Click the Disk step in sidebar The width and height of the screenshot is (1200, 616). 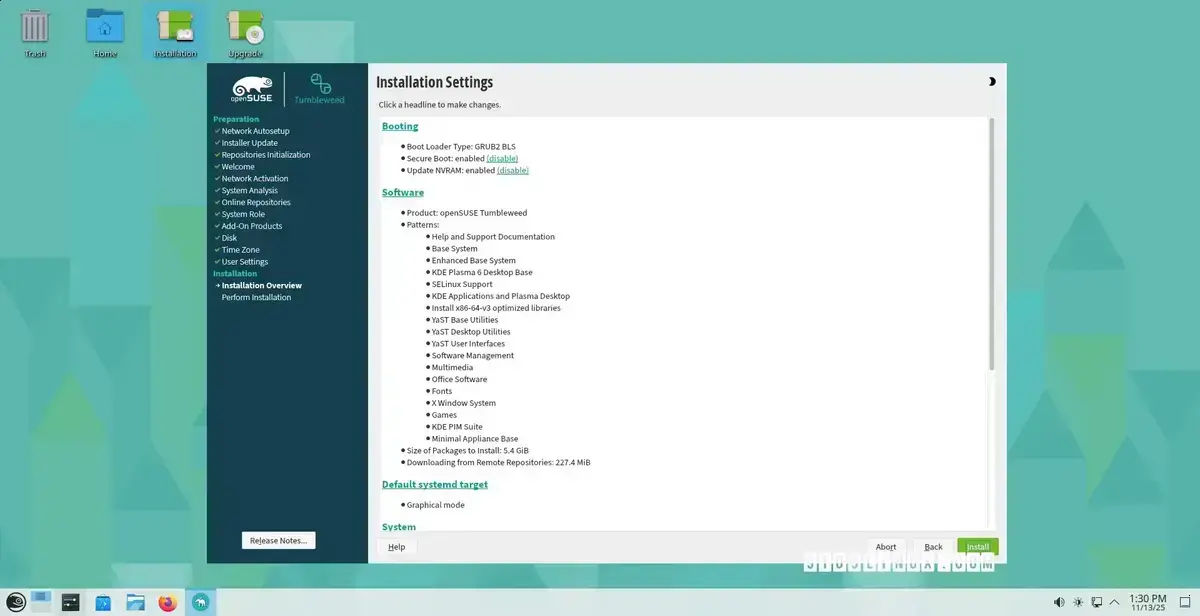[229, 238]
